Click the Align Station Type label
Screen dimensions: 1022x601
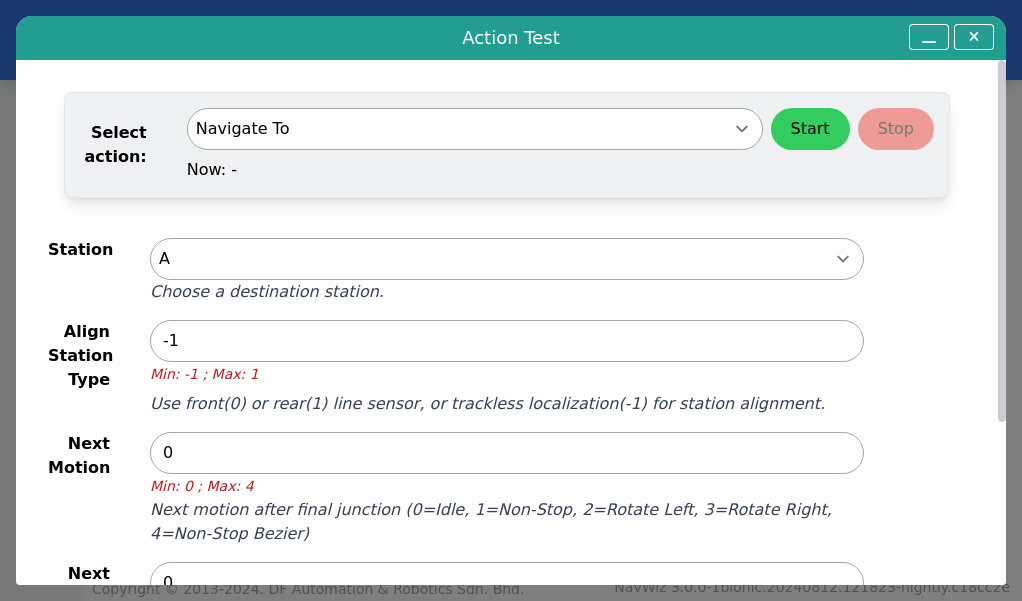tap(80, 355)
